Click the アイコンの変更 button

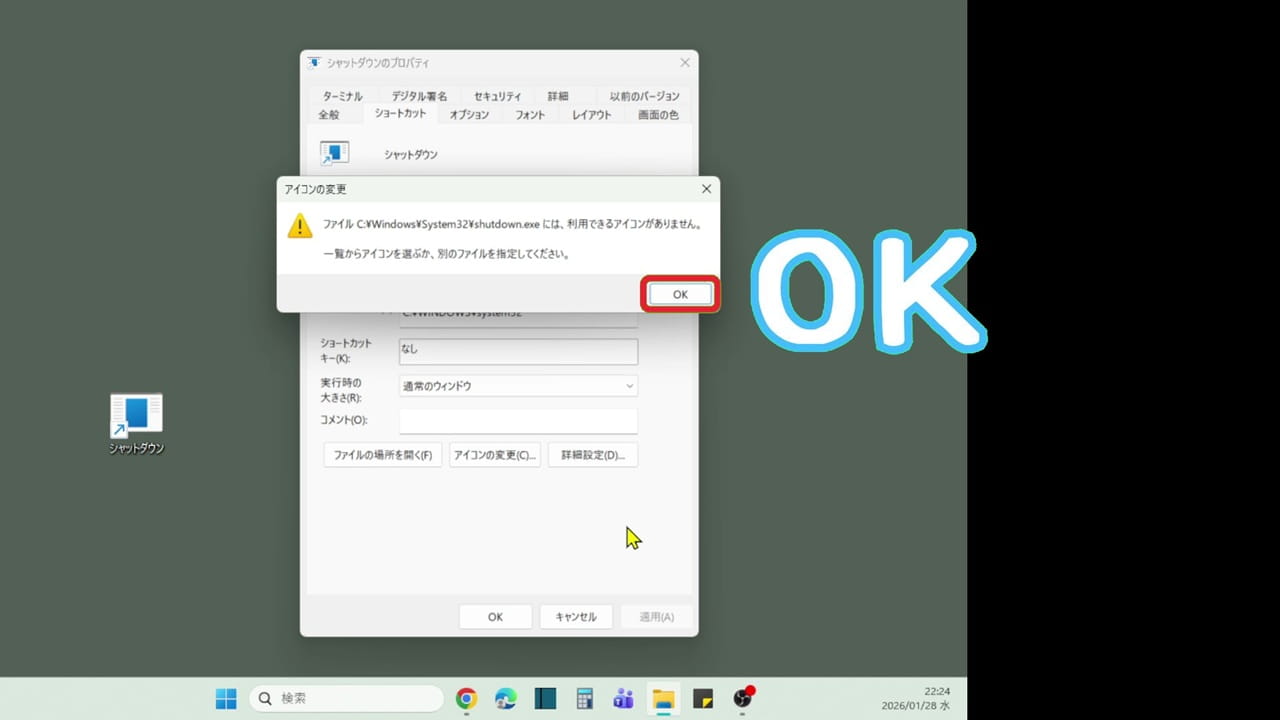pos(493,454)
